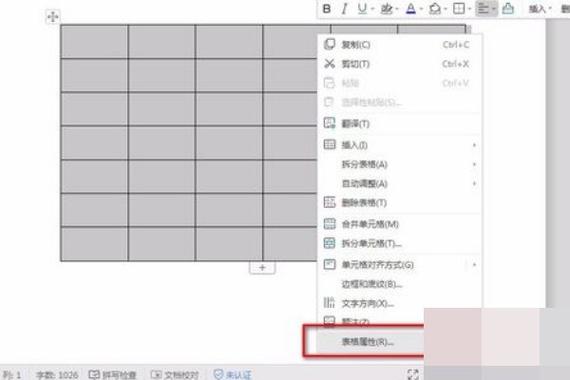Choose 剪切(T) from context menu
This screenshot has height=380, width=570.
(399, 64)
